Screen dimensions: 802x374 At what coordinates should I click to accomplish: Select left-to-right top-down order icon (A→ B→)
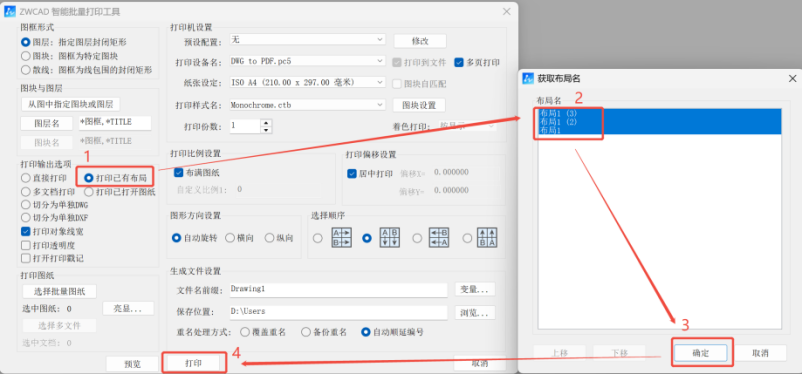point(342,238)
